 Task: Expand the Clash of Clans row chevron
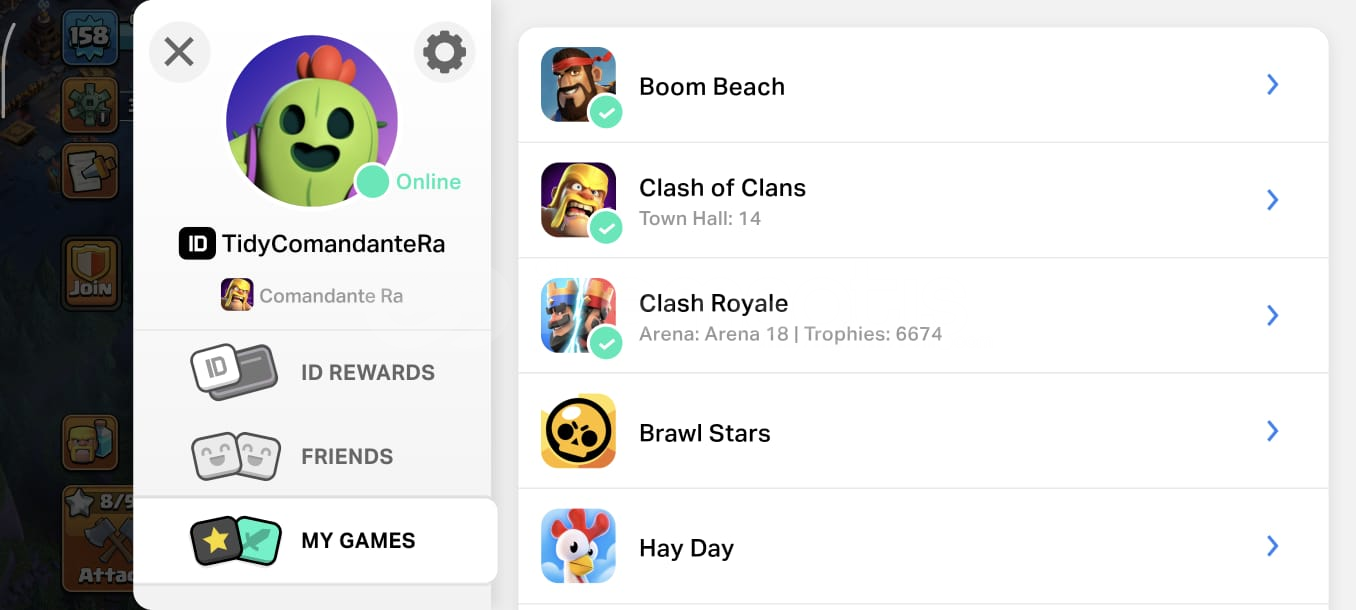tap(1272, 200)
